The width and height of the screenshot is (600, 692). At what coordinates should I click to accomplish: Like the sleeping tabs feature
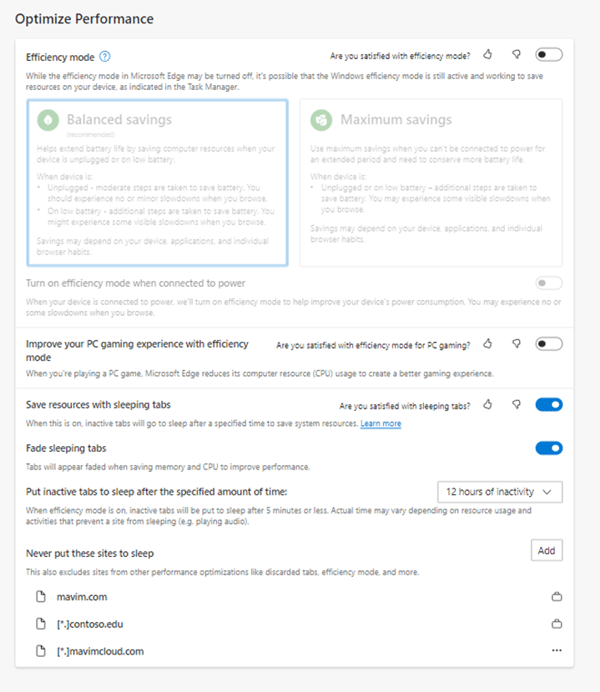click(488, 405)
